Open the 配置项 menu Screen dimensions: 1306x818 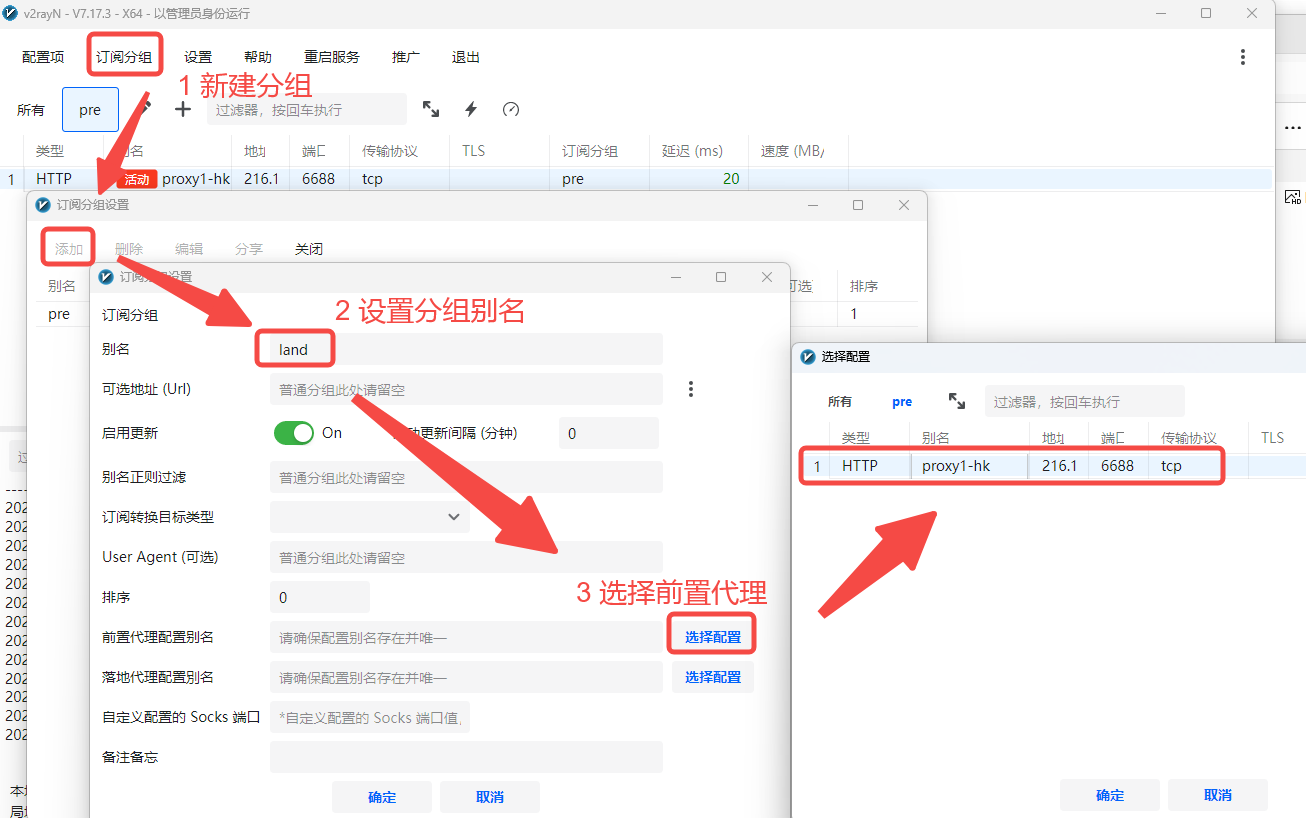[x=43, y=57]
